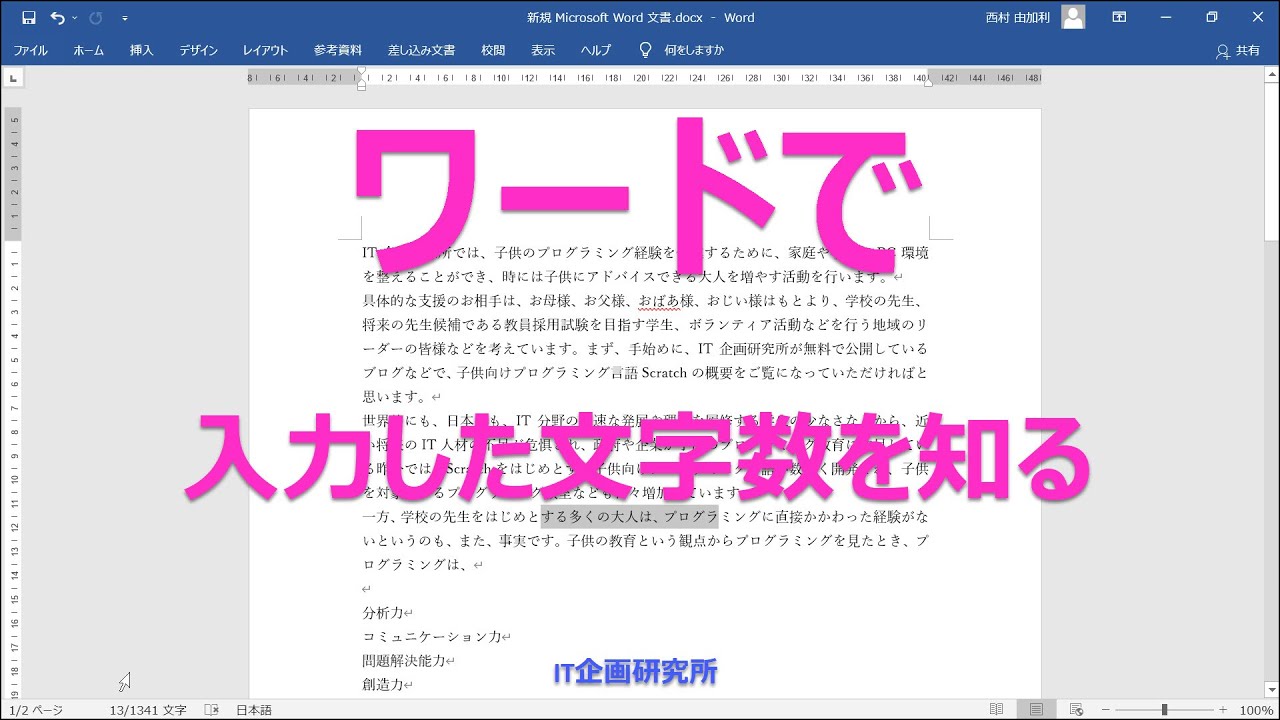Open Ribbon Display Options icon

click(1120, 17)
